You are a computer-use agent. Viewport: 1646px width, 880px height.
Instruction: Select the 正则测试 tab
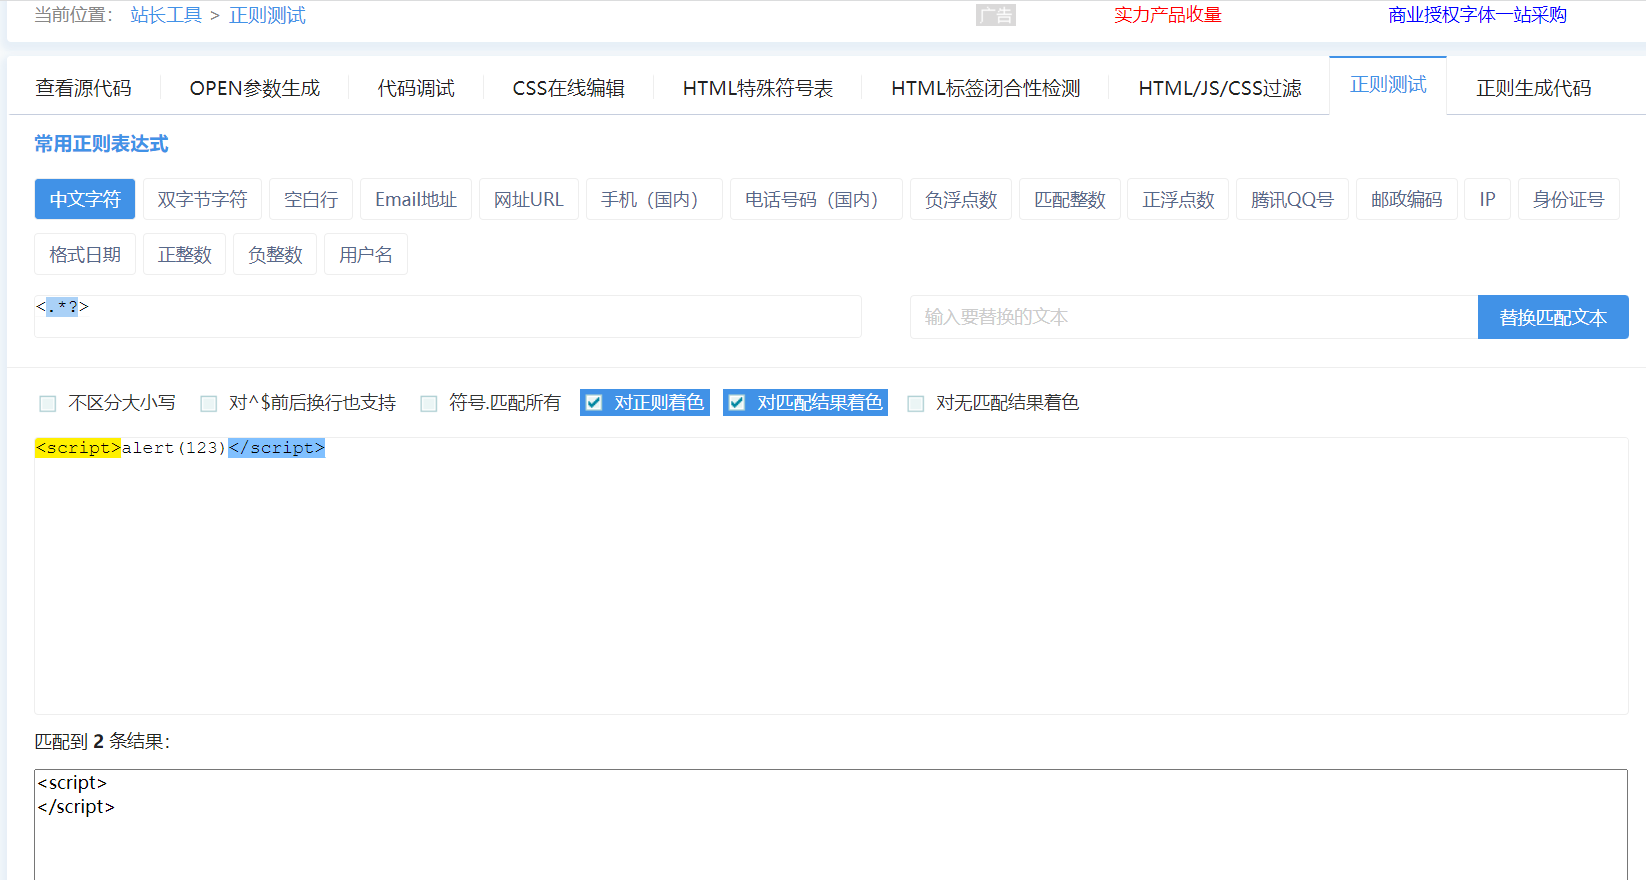[1388, 85]
